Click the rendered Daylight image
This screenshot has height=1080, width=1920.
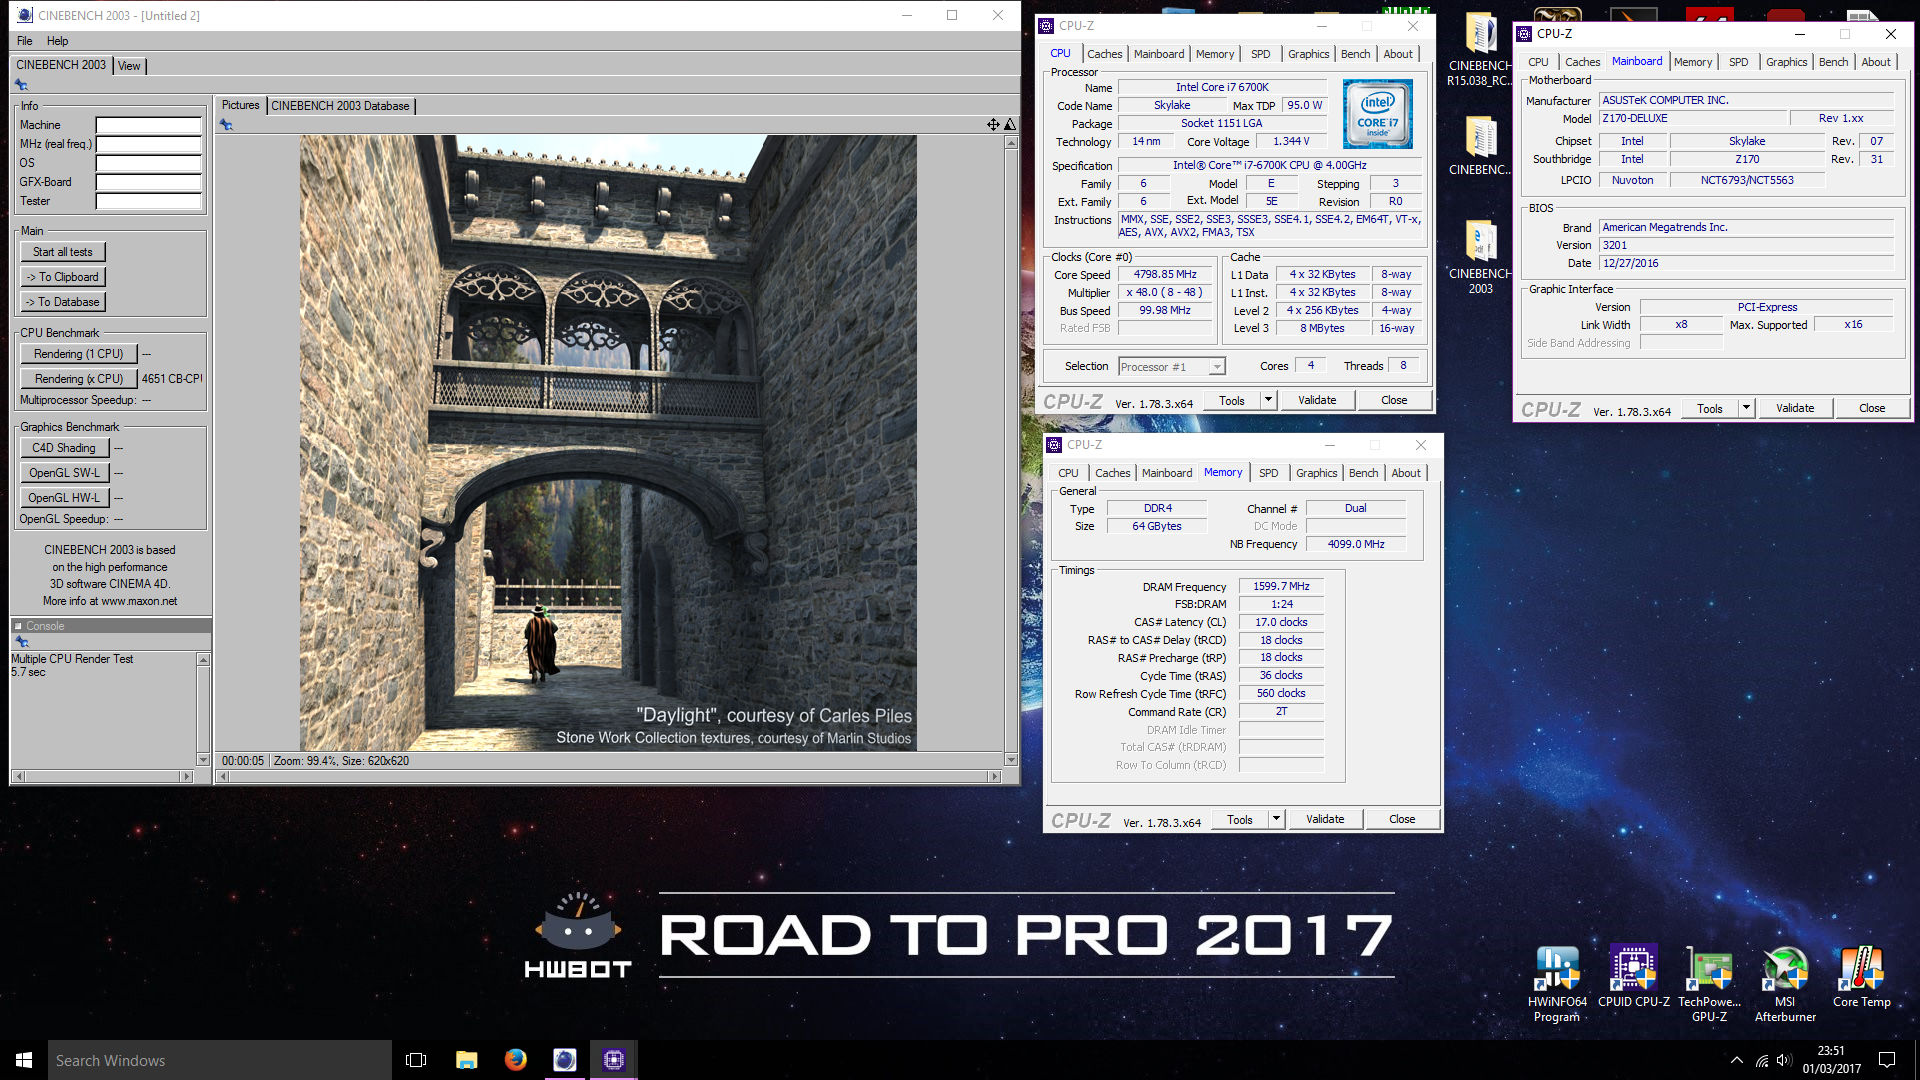(608, 443)
